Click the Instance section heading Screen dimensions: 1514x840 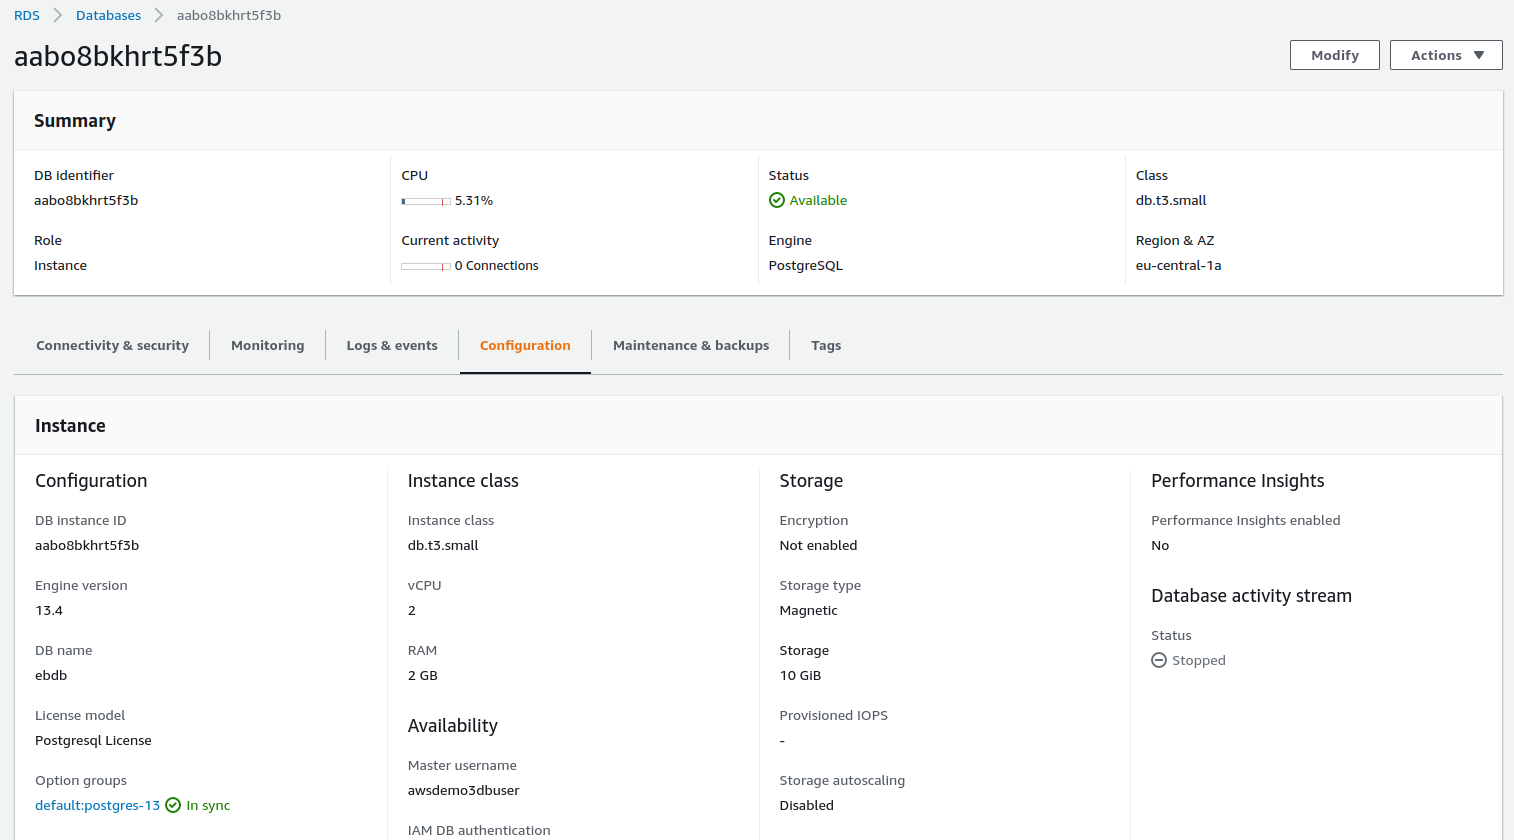click(70, 425)
